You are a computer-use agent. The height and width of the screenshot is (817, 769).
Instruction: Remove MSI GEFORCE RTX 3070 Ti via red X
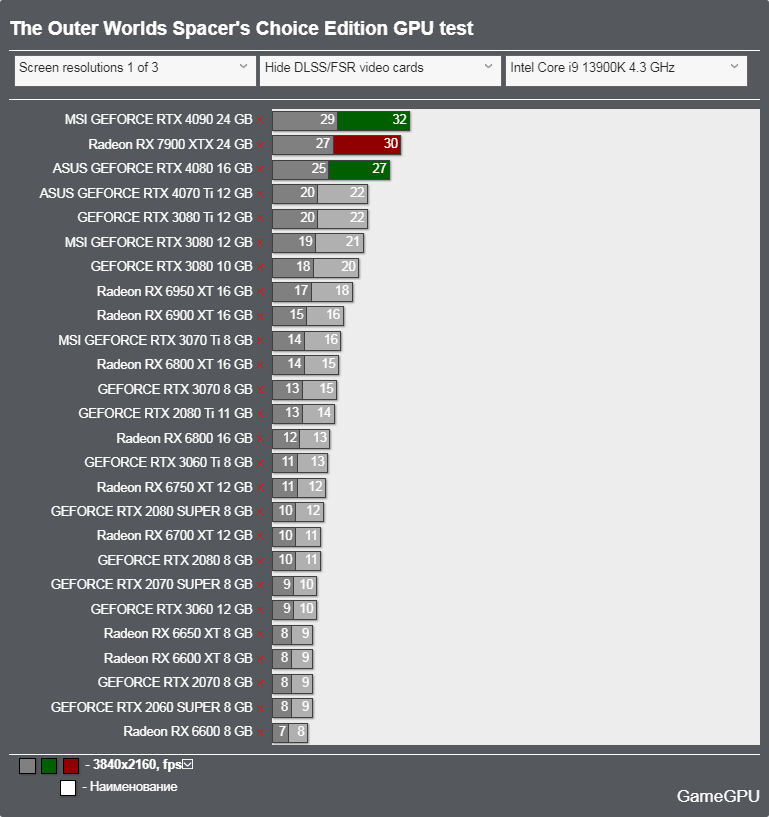(x=260, y=341)
